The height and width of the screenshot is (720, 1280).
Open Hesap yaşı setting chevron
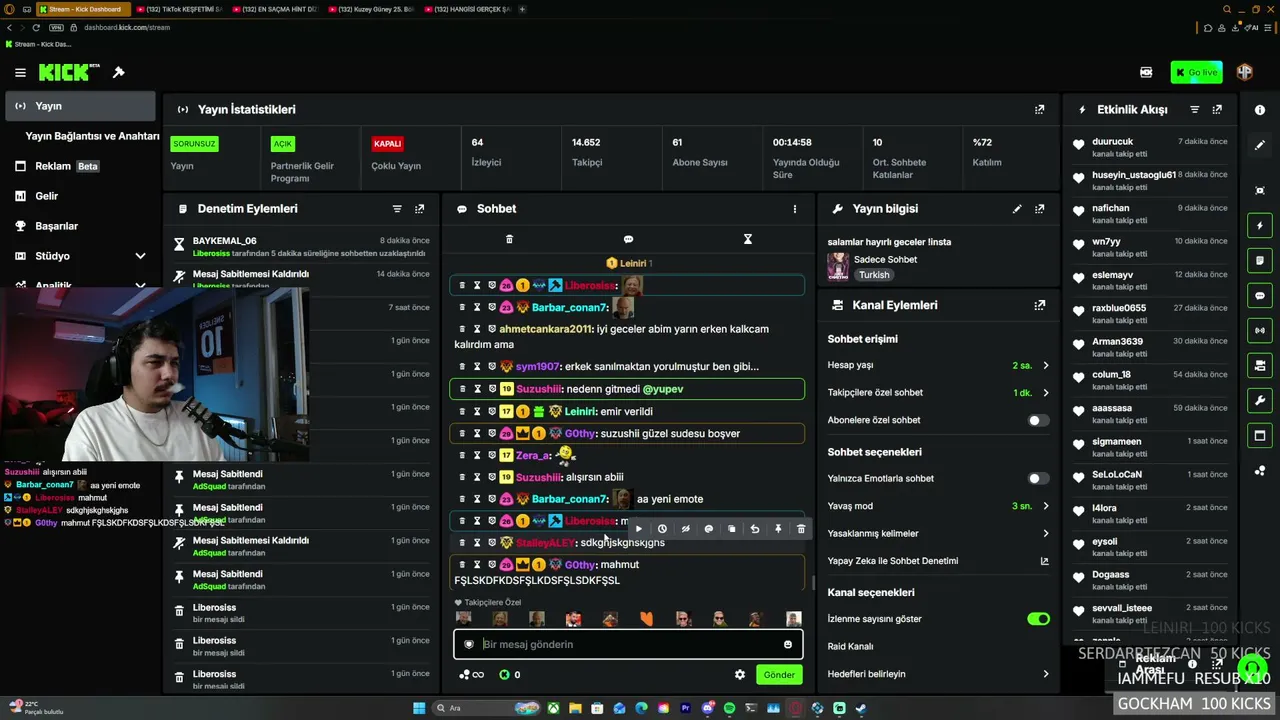click(1046, 366)
